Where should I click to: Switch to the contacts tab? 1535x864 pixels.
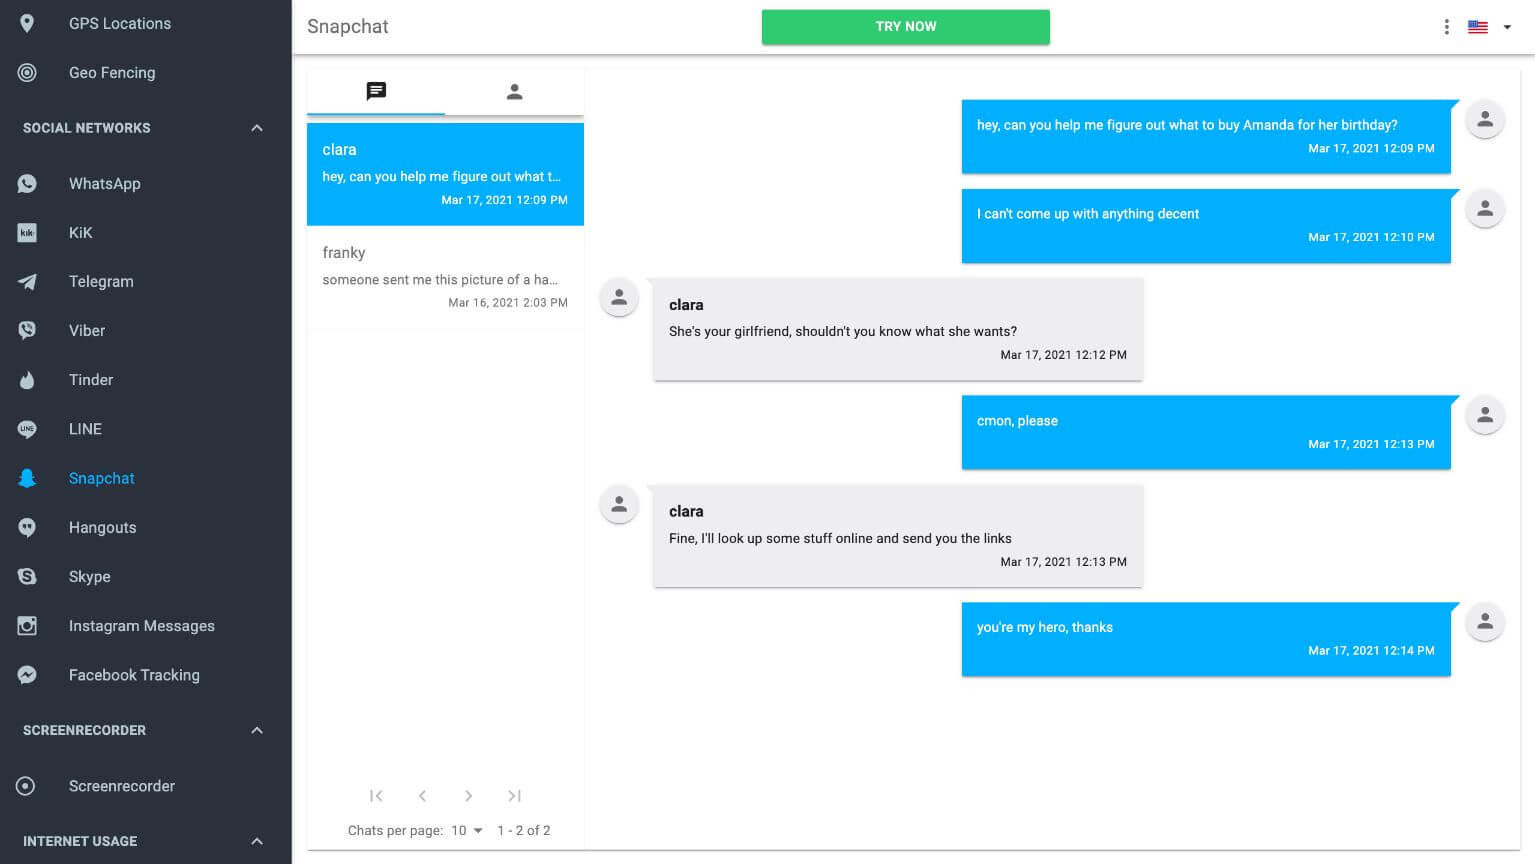514,92
